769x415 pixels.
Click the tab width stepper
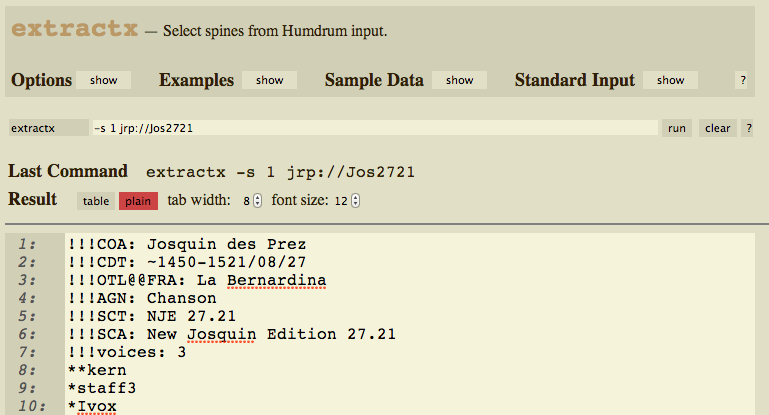tap(258, 201)
